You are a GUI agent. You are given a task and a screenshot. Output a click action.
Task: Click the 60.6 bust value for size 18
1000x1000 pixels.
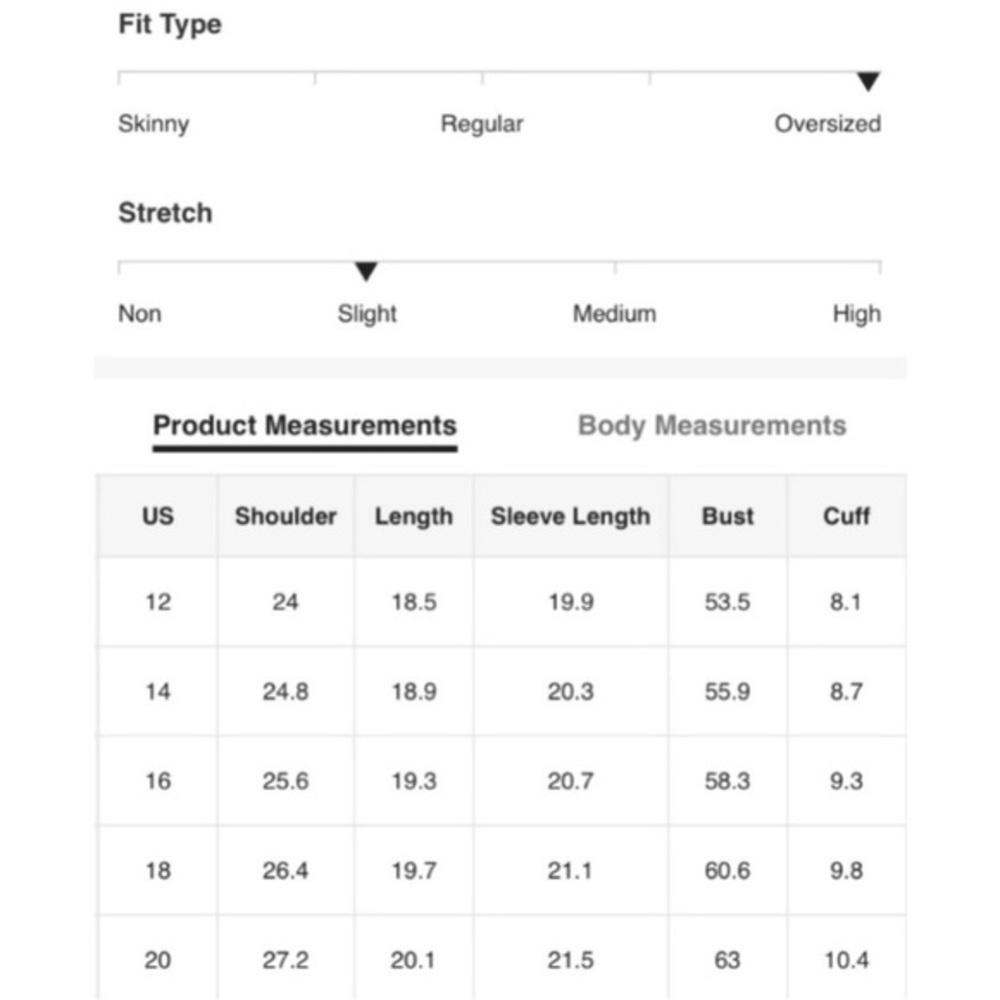pyautogui.click(x=728, y=871)
